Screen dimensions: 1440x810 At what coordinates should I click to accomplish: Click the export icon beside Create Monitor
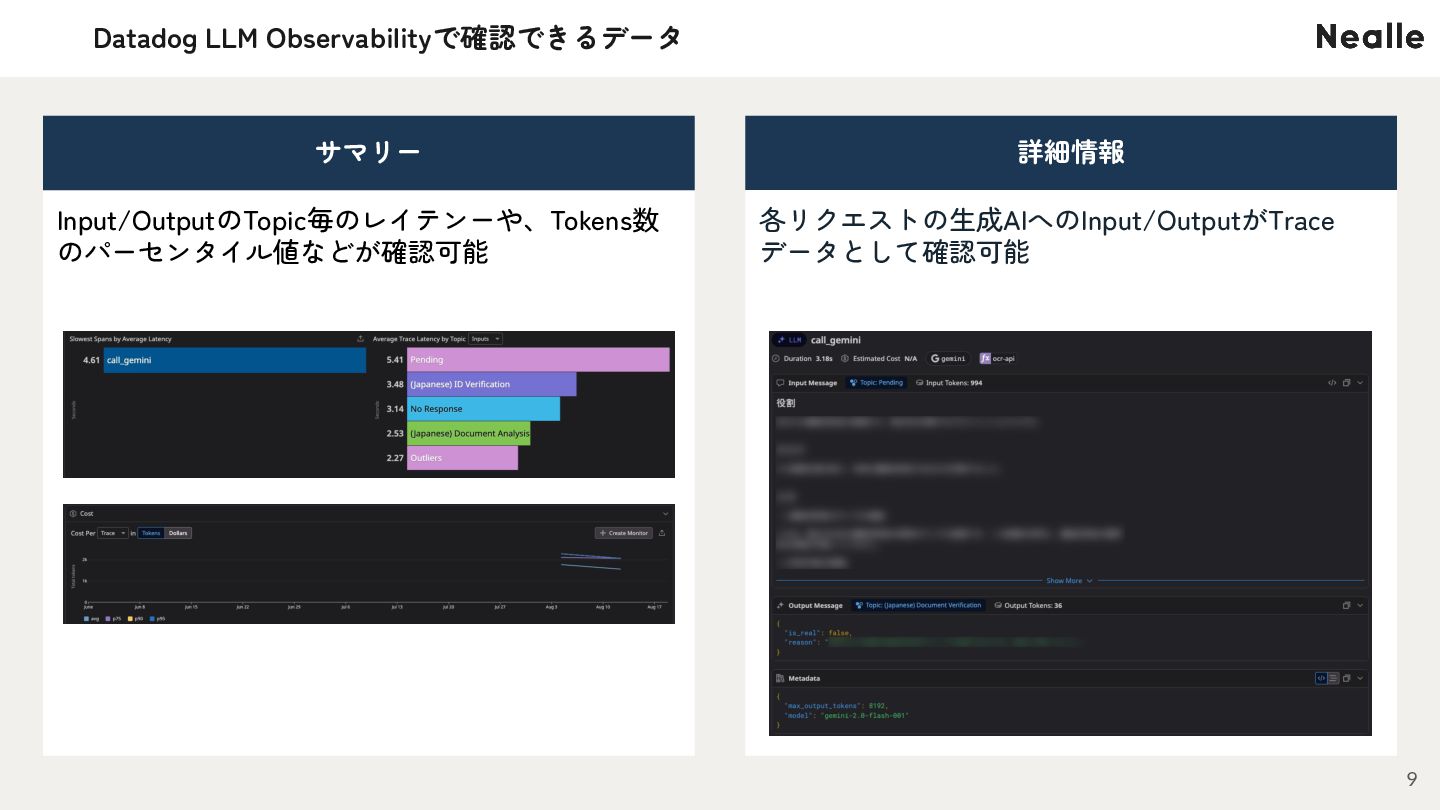click(x=662, y=533)
